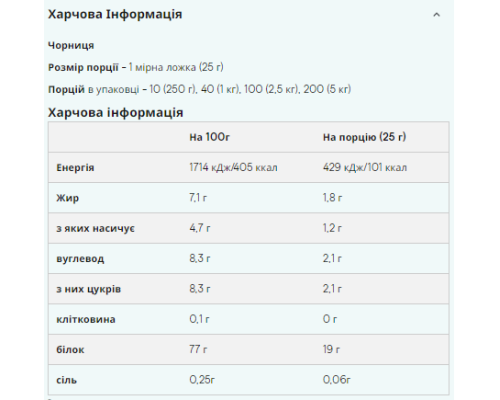The width and height of the screenshot is (500, 400).
Task: Click the Харчова інформація table title
Action: [115, 112]
